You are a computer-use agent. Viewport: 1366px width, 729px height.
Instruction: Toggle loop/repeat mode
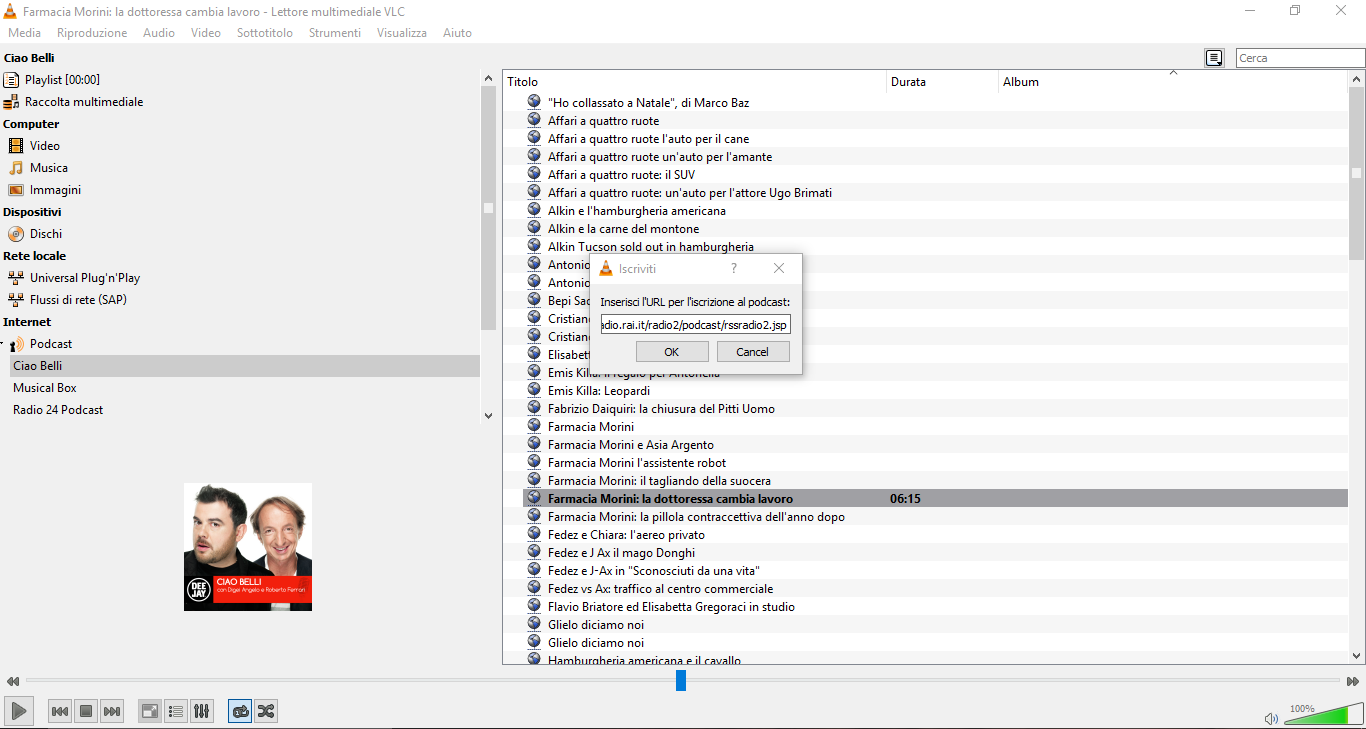240,711
